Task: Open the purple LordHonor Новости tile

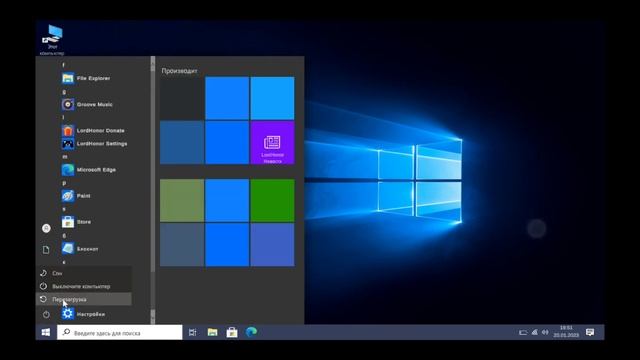Action: coord(272,142)
